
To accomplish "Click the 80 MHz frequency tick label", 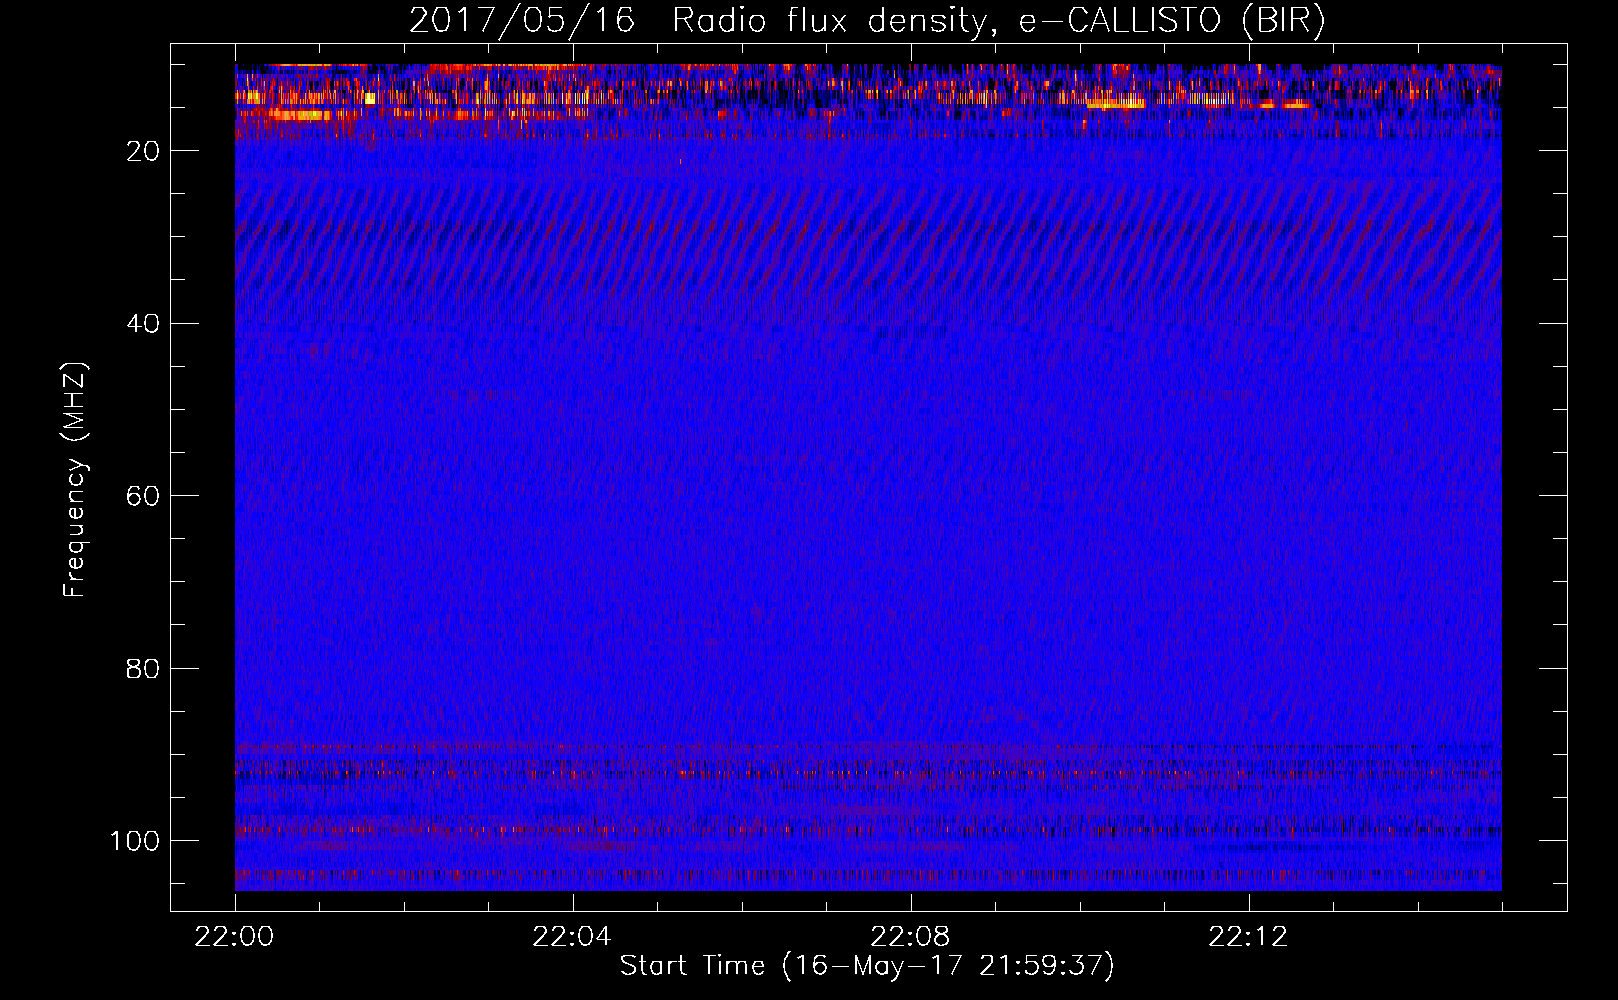I will [143, 668].
